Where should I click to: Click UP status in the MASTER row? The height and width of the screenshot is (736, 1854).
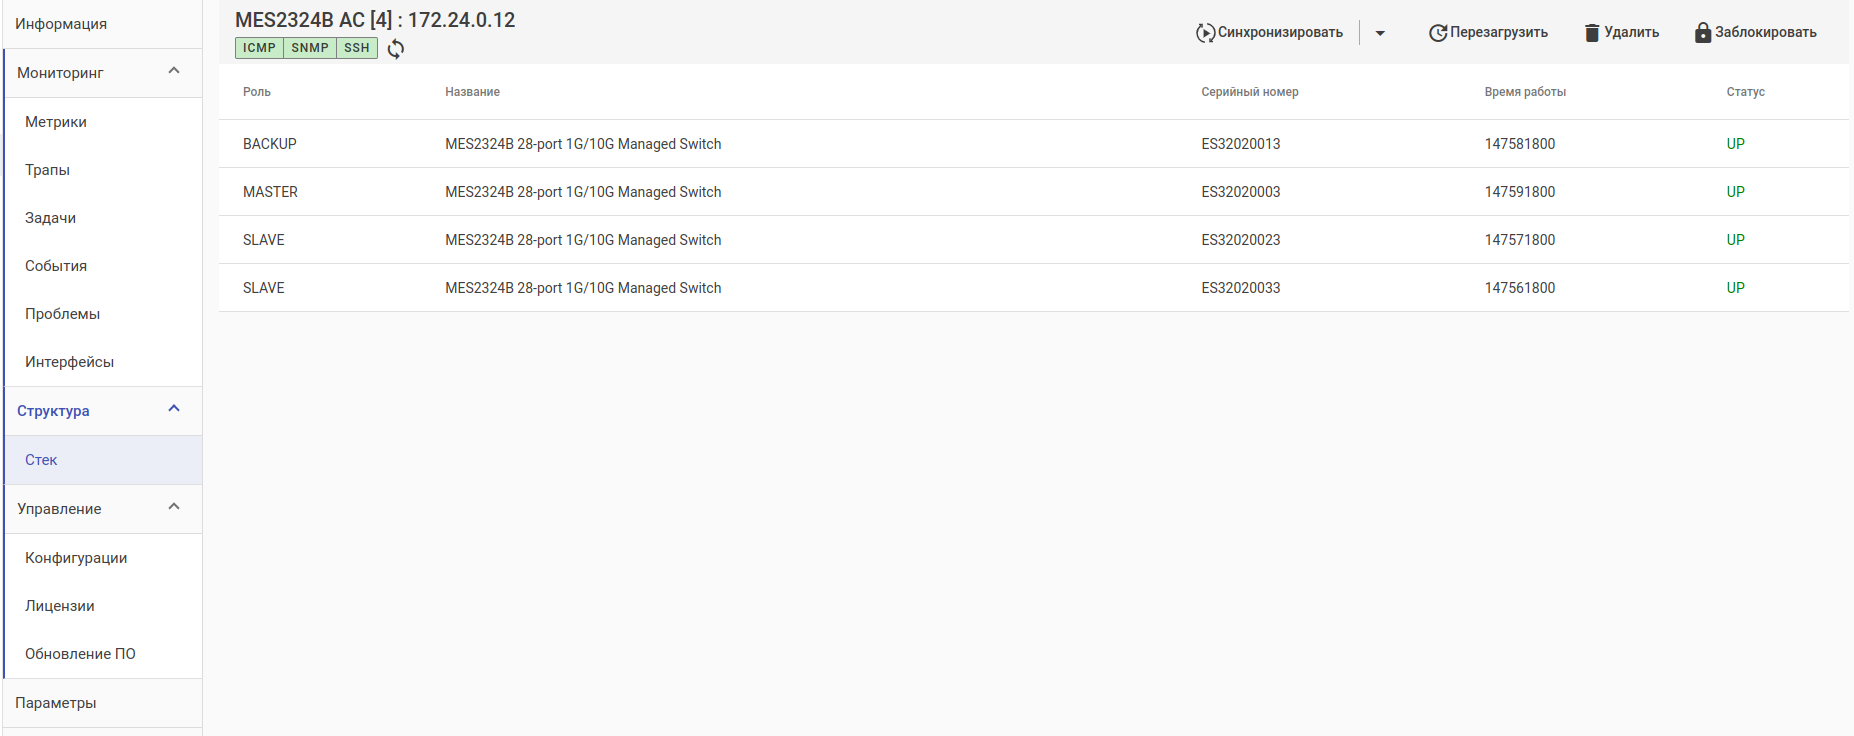(x=1735, y=192)
